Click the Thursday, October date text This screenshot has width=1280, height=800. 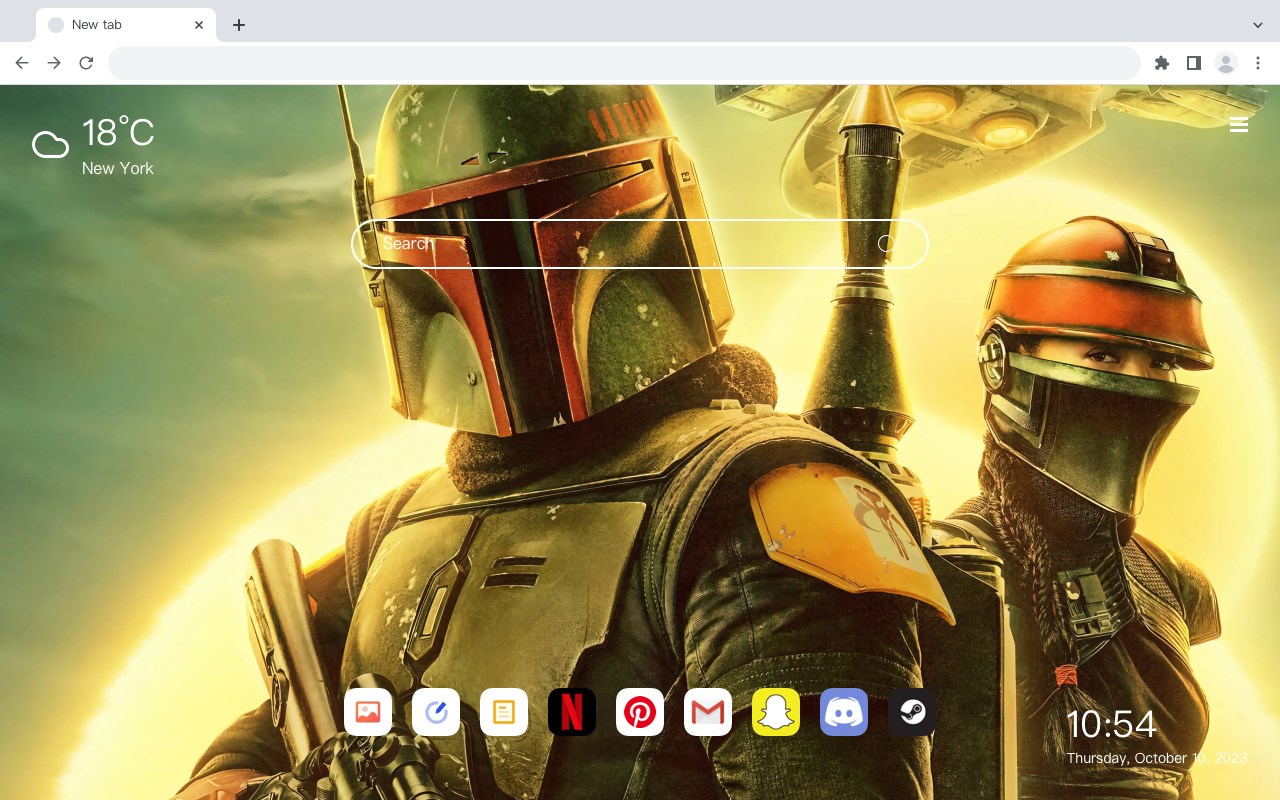click(x=1157, y=758)
